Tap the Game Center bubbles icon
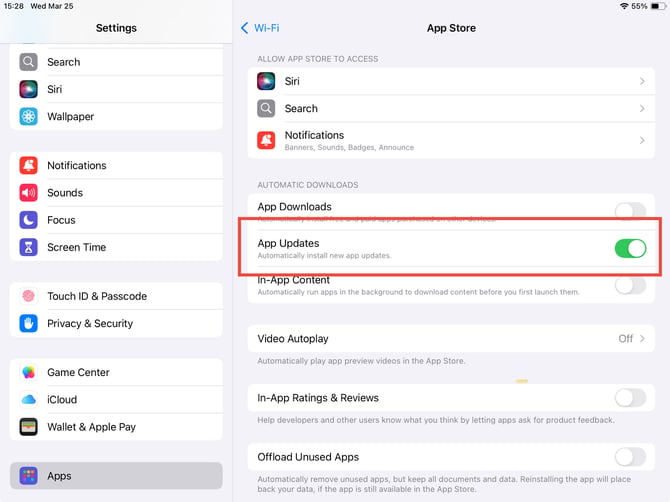Image resolution: width=670 pixels, height=502 pixels. 28,372
